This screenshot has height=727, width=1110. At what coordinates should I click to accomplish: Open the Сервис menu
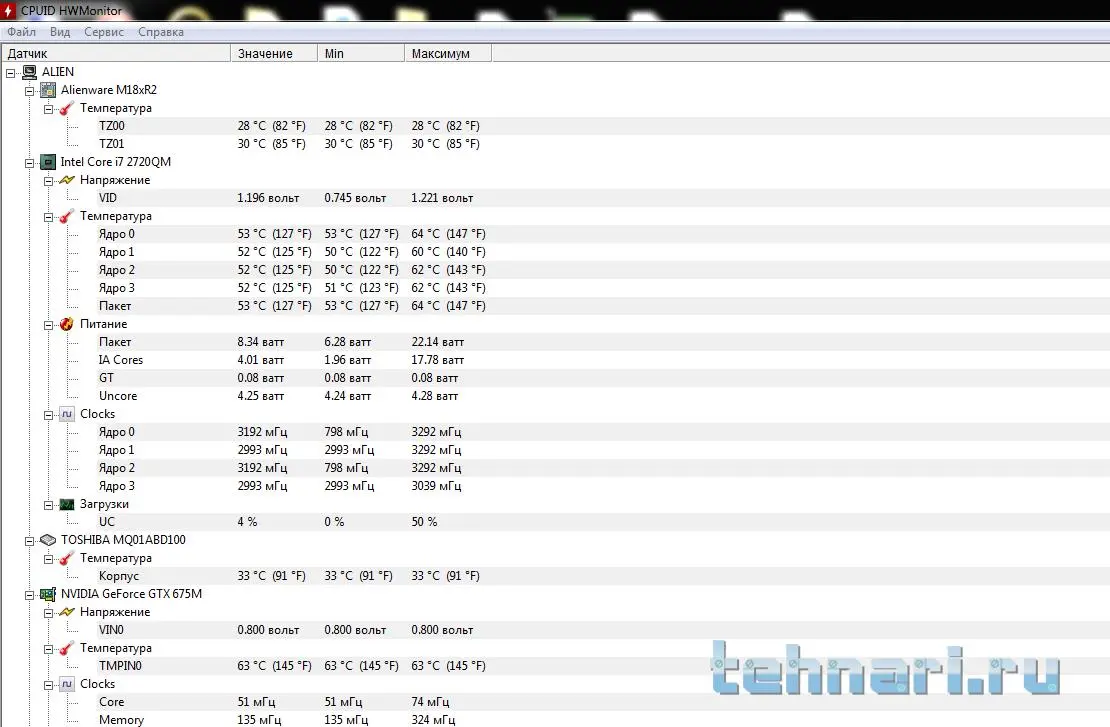103,32
